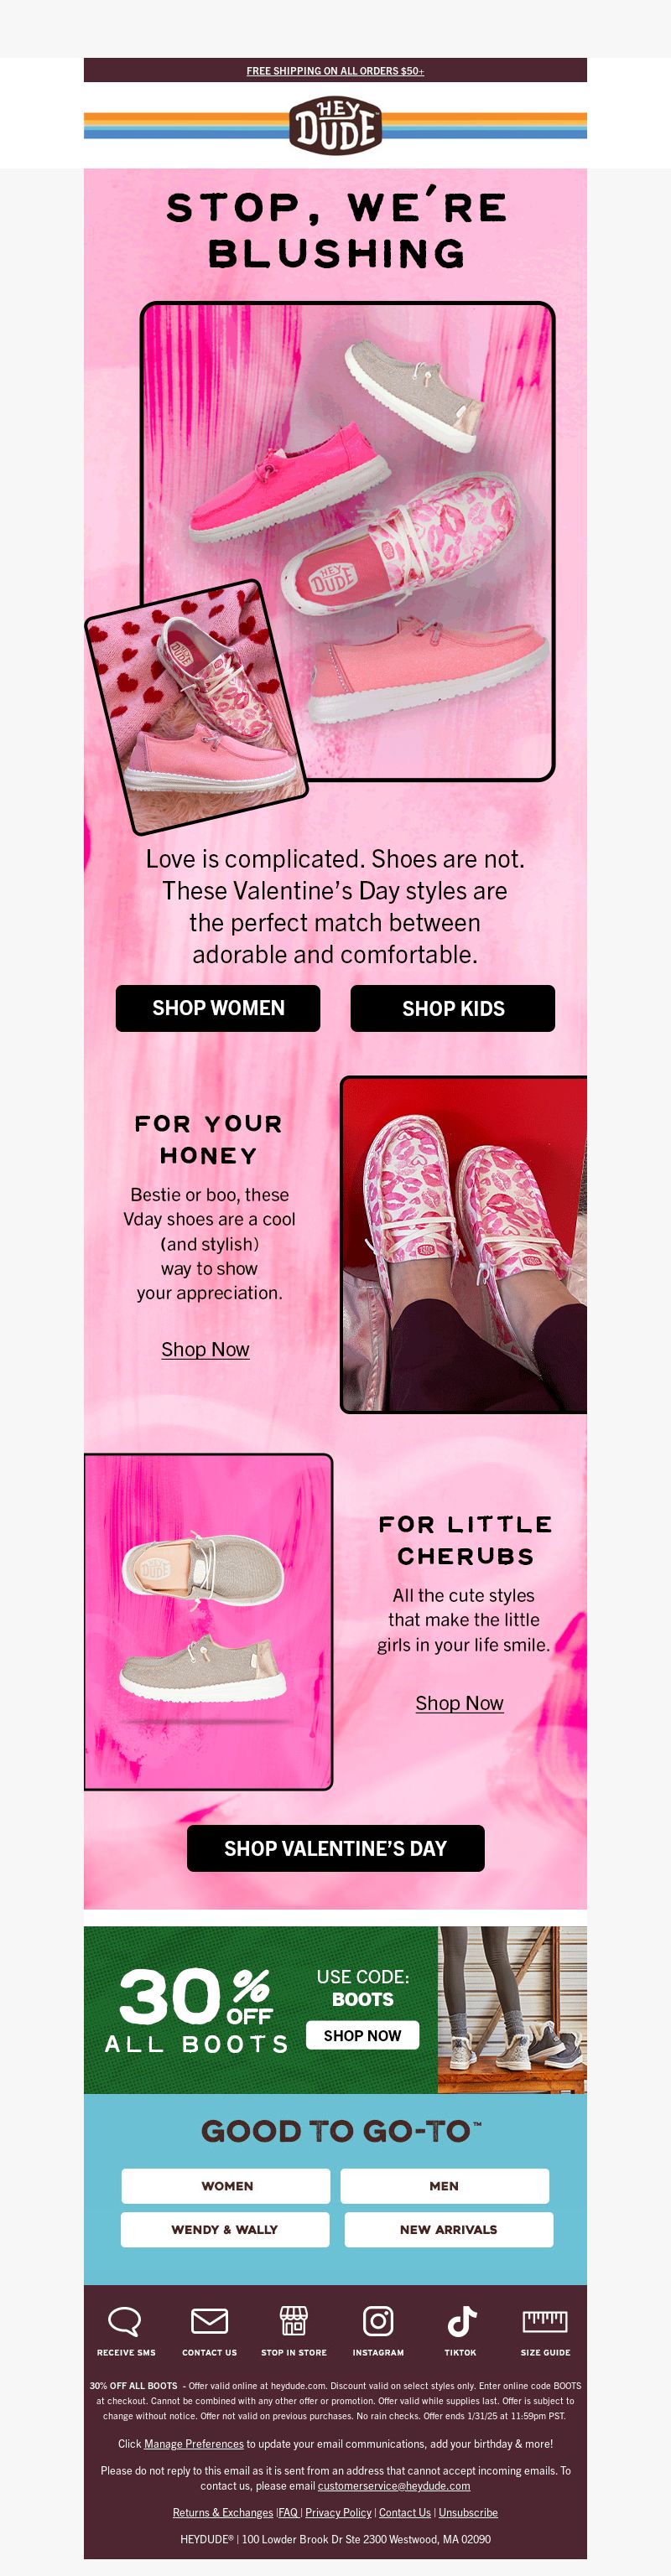Screen dimensions: 671x2576
Task: Click Shop Now in the boots banner
Action: (x=362, y=2035)
